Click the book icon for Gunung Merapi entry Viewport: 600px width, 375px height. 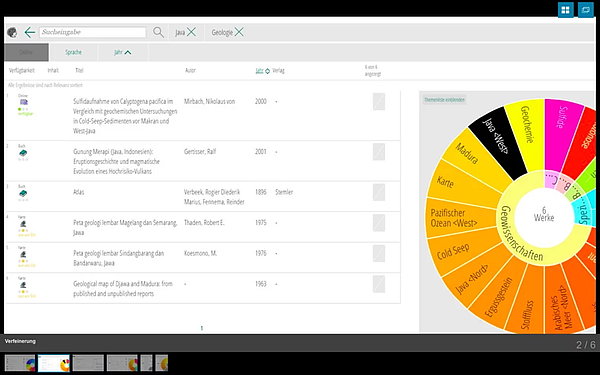[23, 153]
